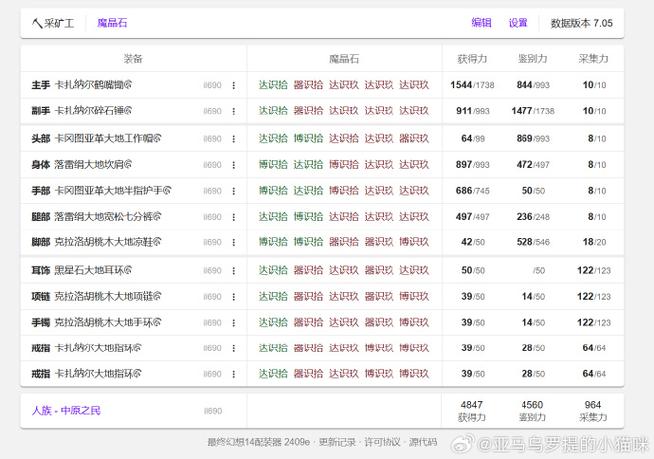This screenshot has height=459, width=654.
Task: Open three-dot menu for 头部 gear row
Action: [x=234, y=139]
